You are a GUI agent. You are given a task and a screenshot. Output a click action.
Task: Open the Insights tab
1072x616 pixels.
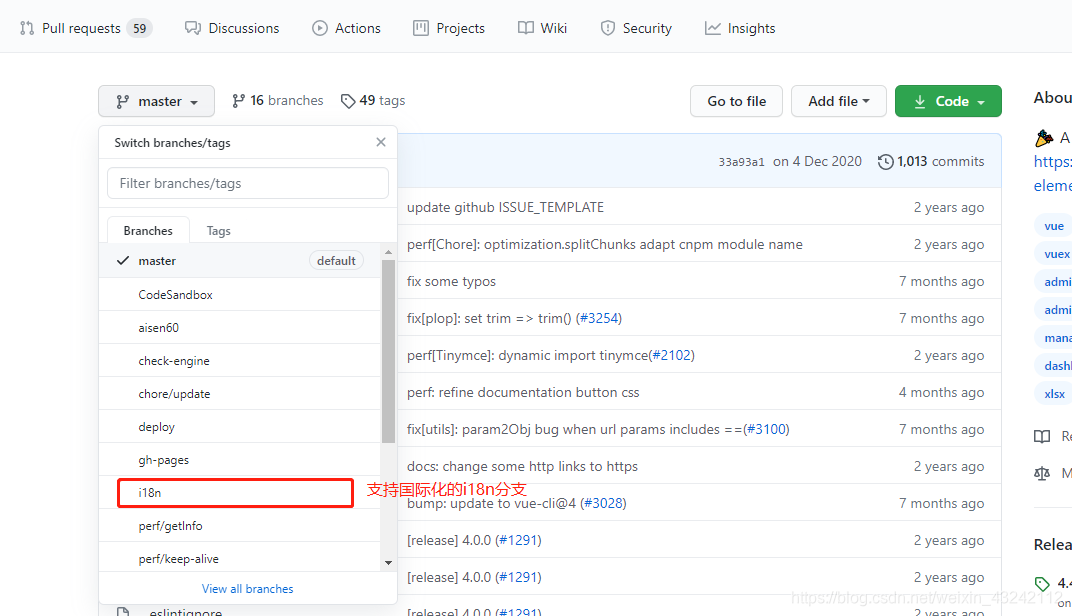tap(740, 28)
